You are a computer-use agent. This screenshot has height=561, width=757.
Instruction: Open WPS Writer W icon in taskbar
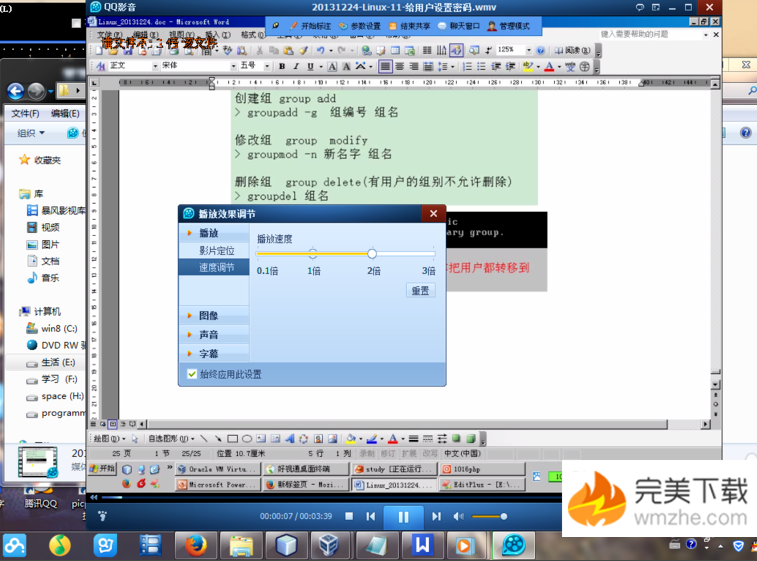click(x=423, y=546)
